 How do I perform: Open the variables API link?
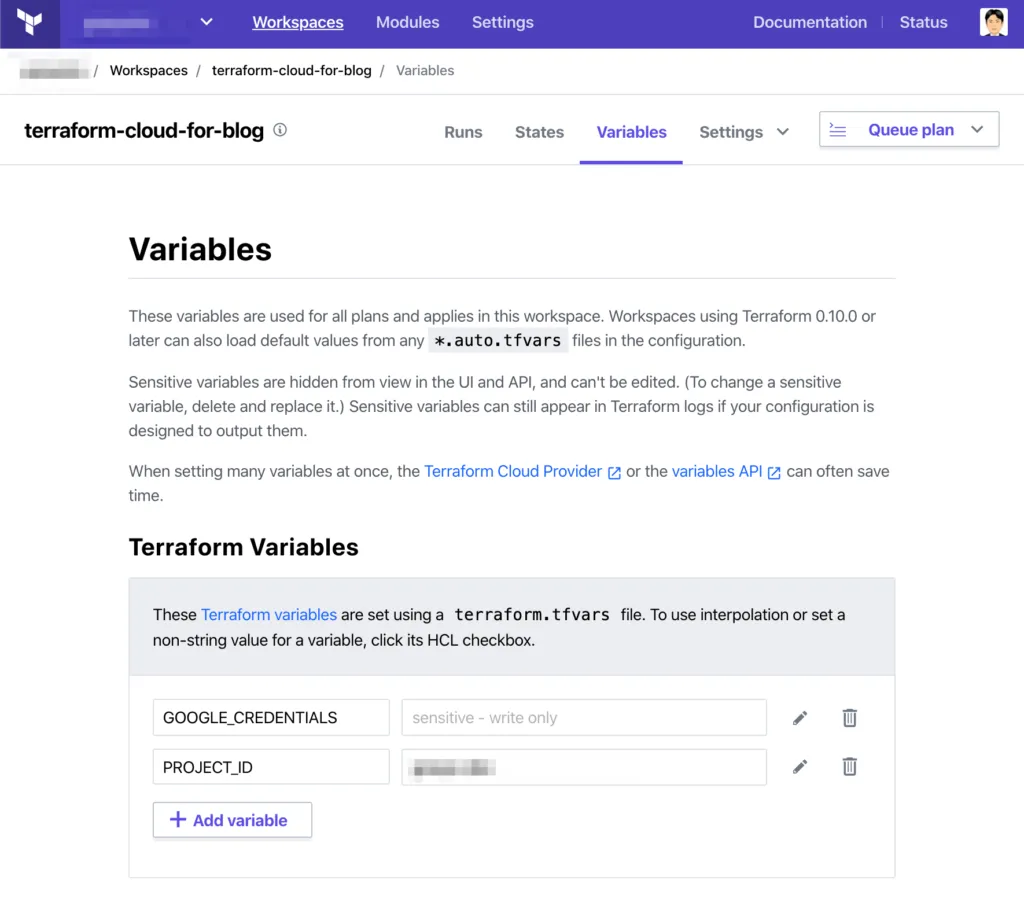tap(716, 472)
